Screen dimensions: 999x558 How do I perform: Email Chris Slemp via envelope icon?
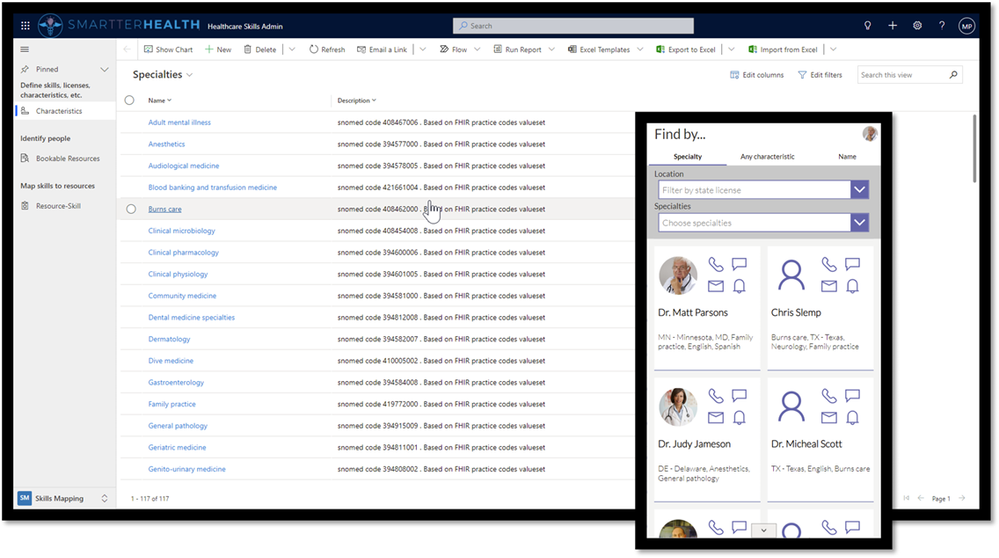pos(828,287)
